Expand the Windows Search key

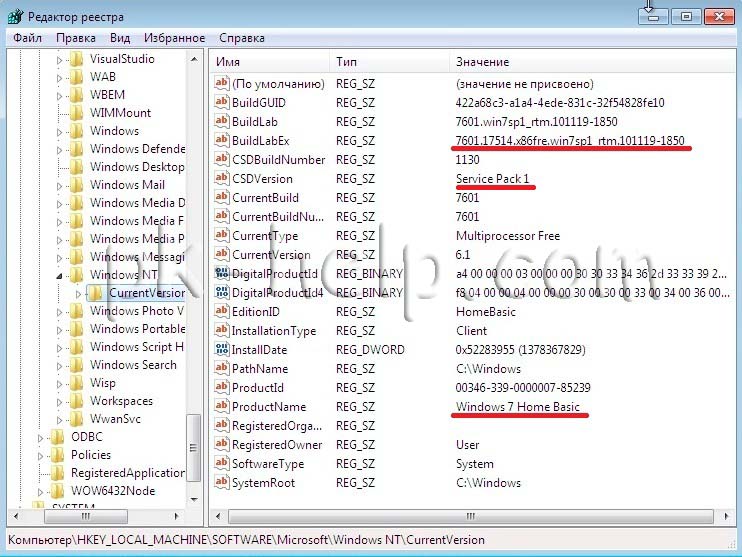[59, 366]
